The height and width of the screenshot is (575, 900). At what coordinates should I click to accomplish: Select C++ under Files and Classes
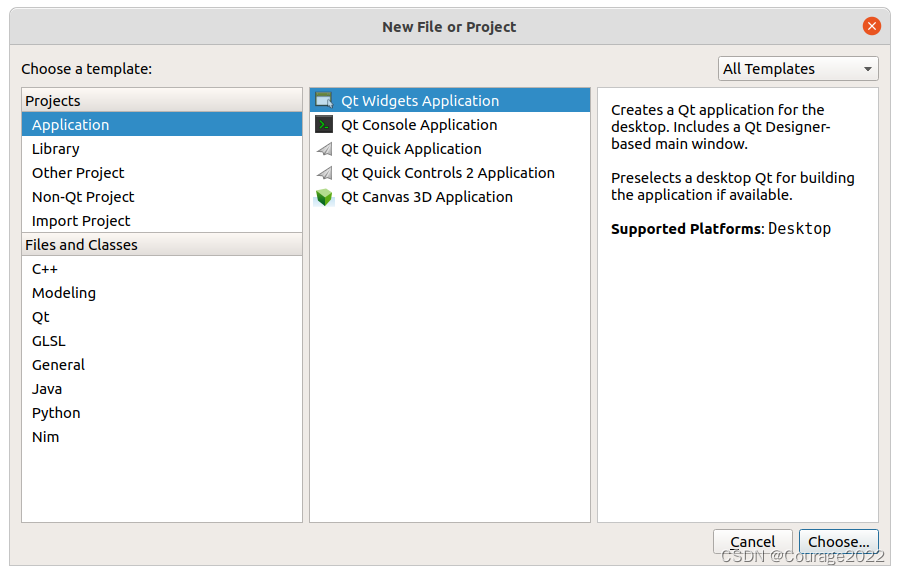coord(45,269)
